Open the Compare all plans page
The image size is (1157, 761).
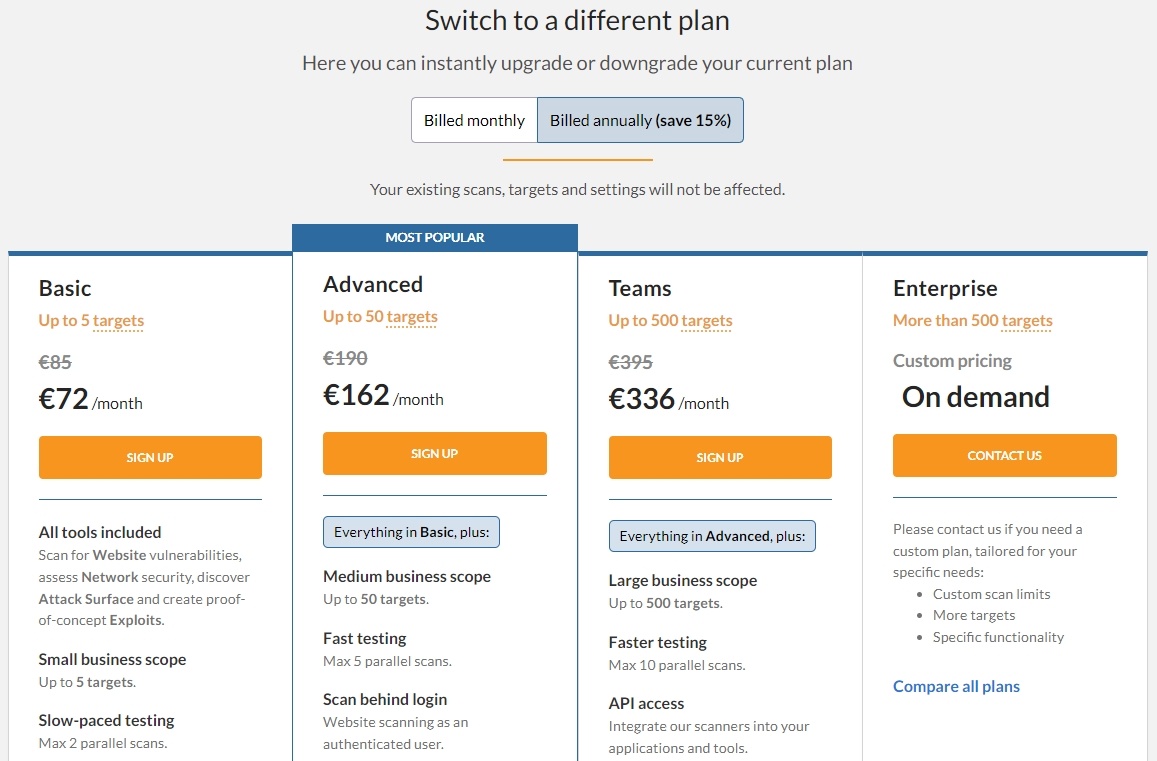(x=956, y=686)
